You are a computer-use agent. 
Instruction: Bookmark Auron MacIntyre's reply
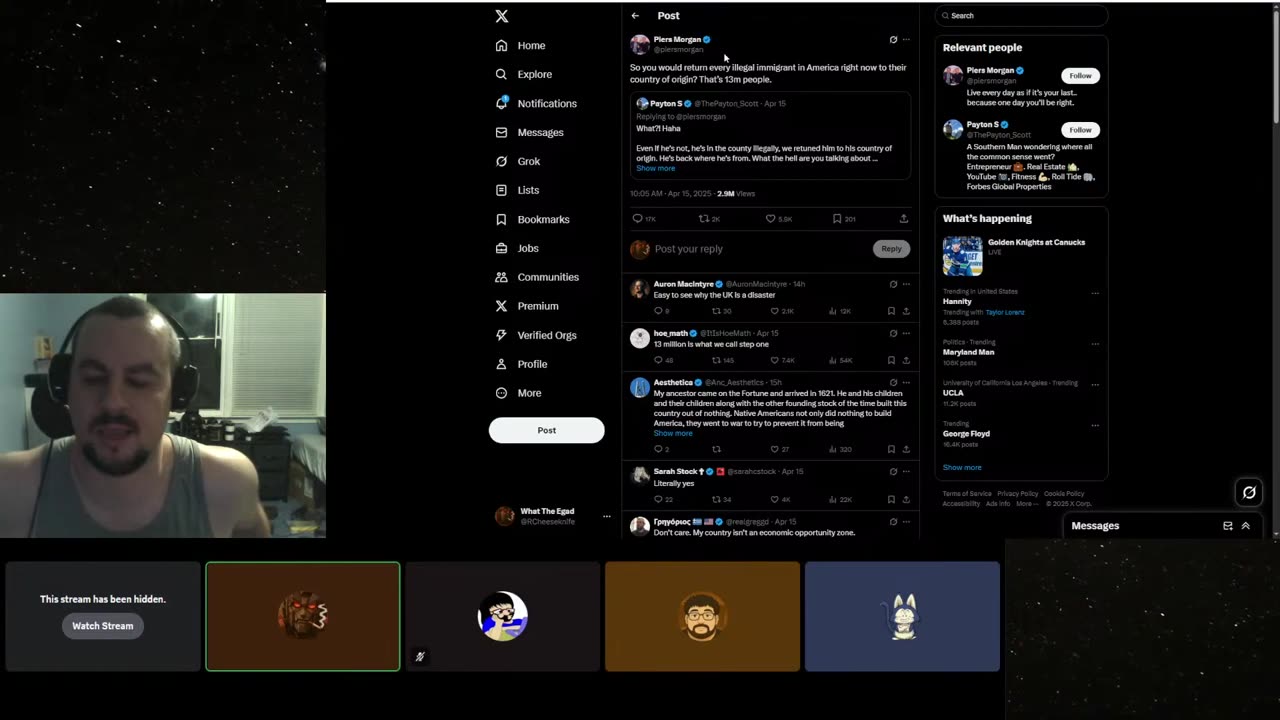pyautogui.click(x=891, y=311)
